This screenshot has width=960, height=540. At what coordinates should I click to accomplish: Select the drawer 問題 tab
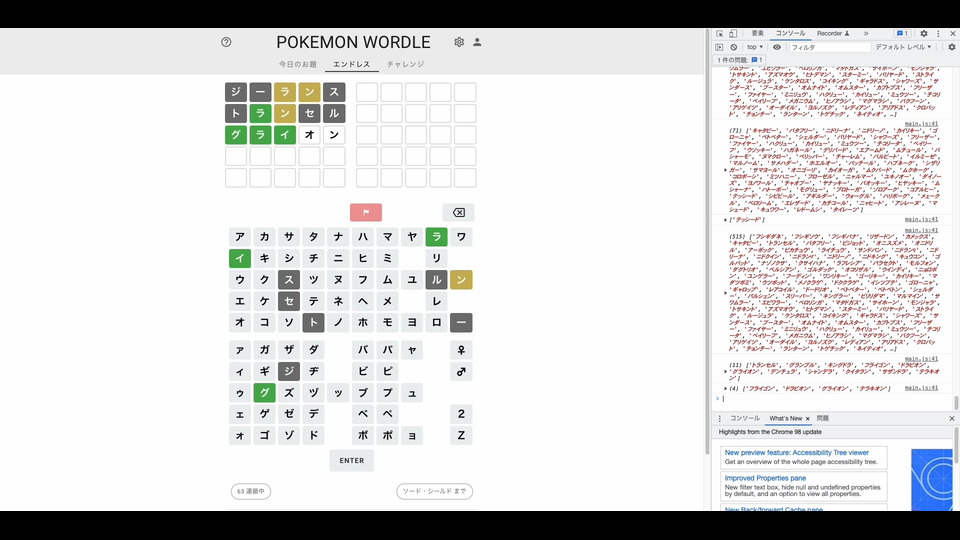coord(823,419)
